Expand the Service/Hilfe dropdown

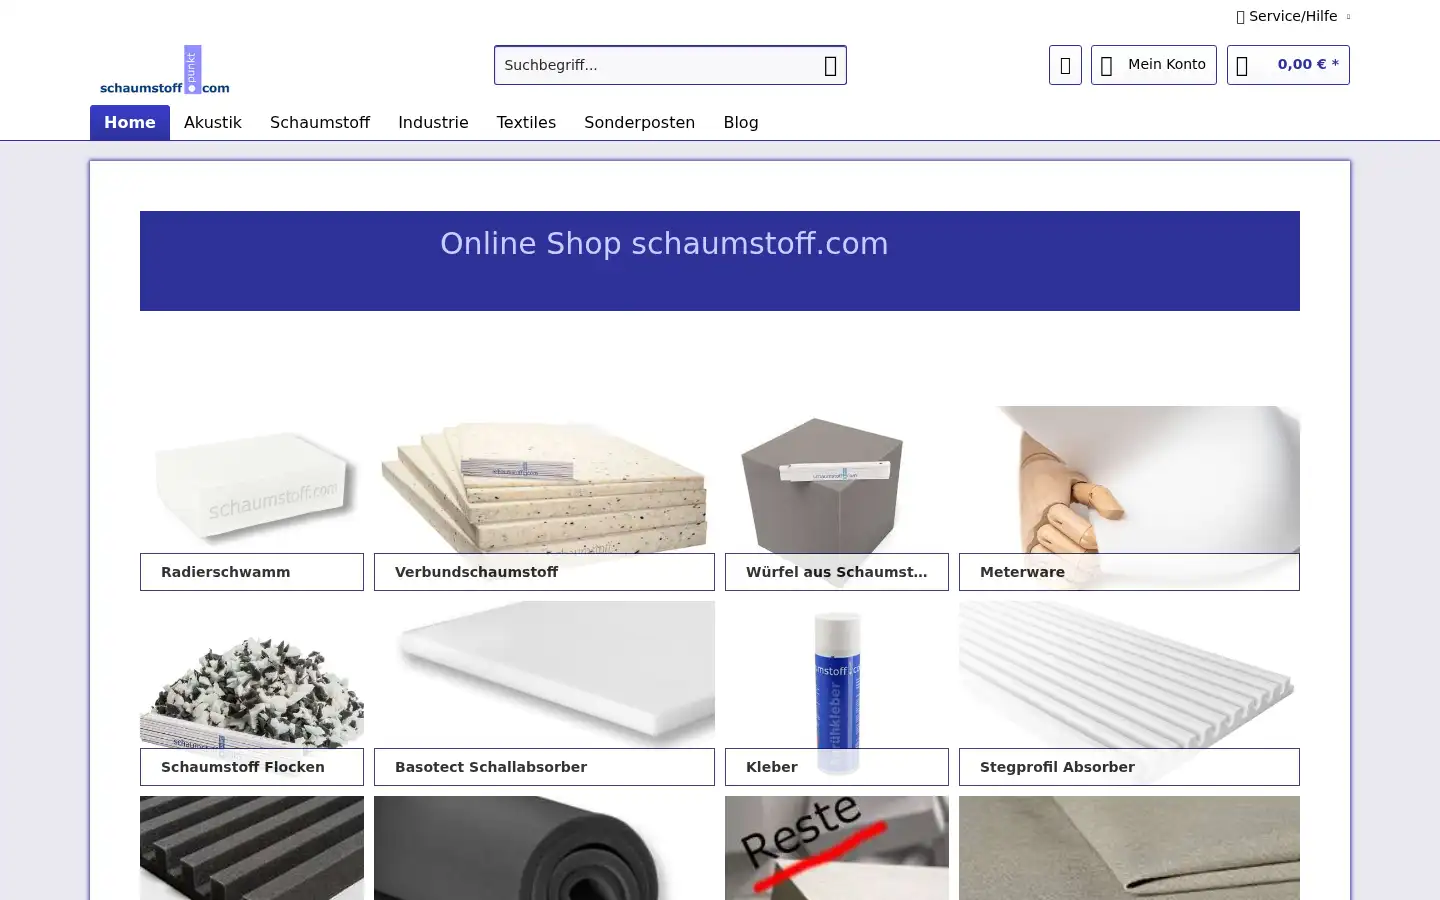(x=1293, y=16)
